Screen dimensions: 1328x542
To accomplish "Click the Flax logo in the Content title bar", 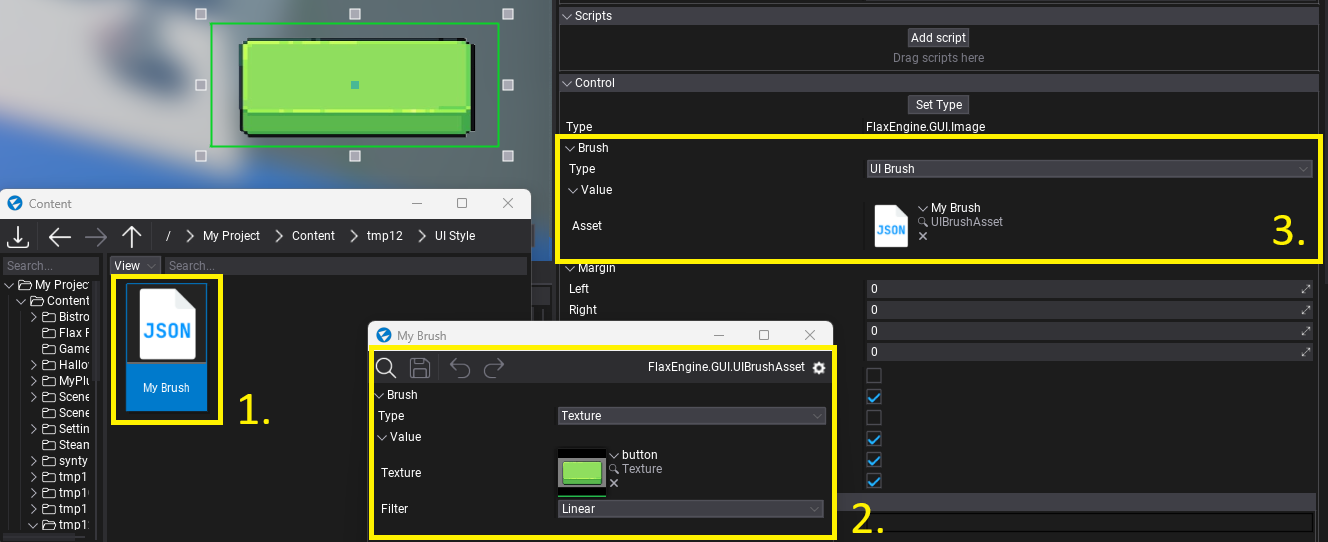I will coord(15,203).
